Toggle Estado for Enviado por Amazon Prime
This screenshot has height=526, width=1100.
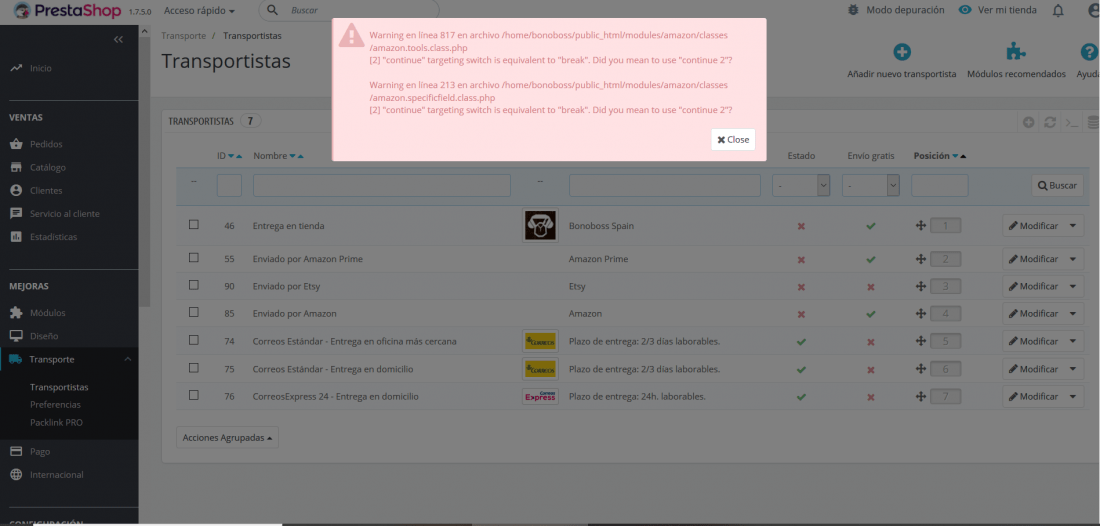point(801,259)
